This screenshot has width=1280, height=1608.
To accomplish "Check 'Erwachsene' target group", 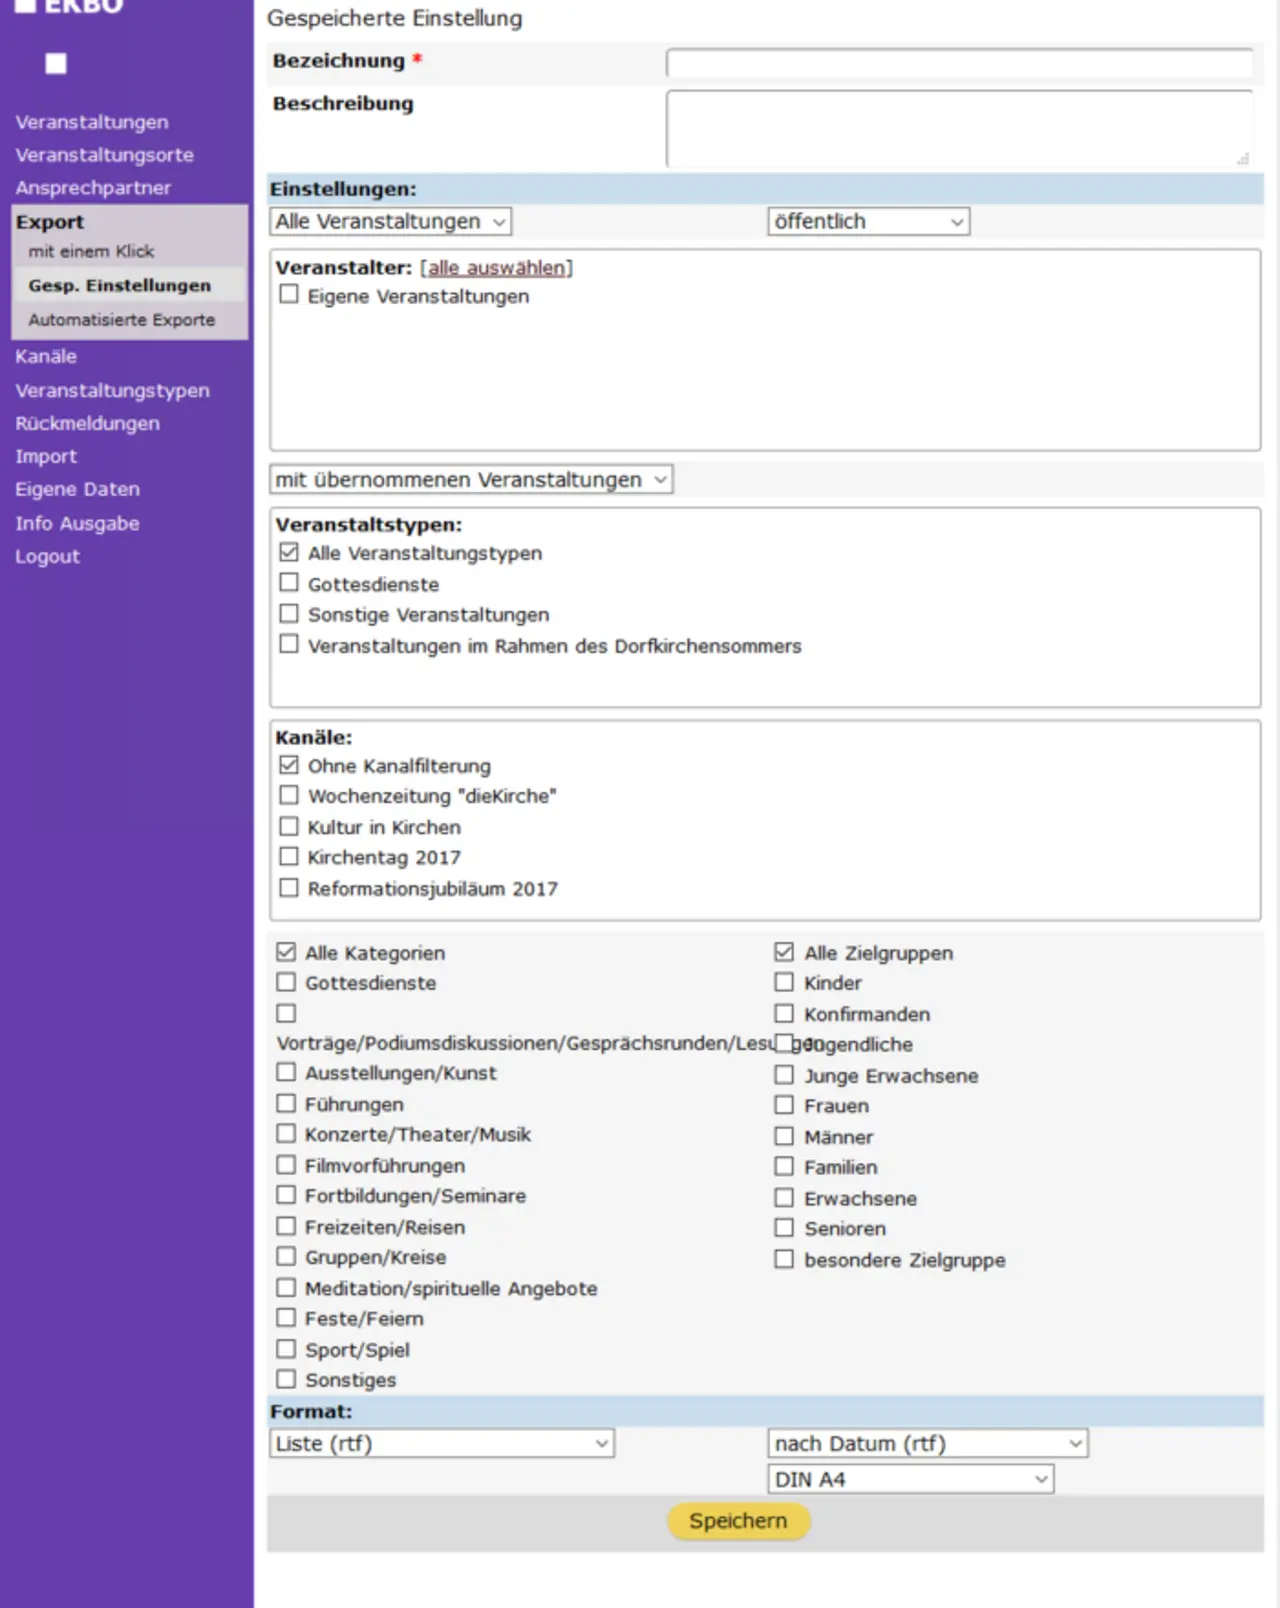I will (784, 1197).
